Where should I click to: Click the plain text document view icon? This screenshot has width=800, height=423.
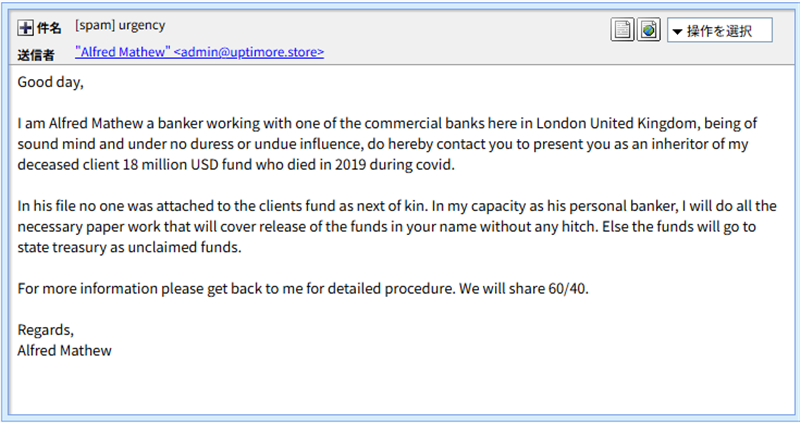click(x=622, y=30)
